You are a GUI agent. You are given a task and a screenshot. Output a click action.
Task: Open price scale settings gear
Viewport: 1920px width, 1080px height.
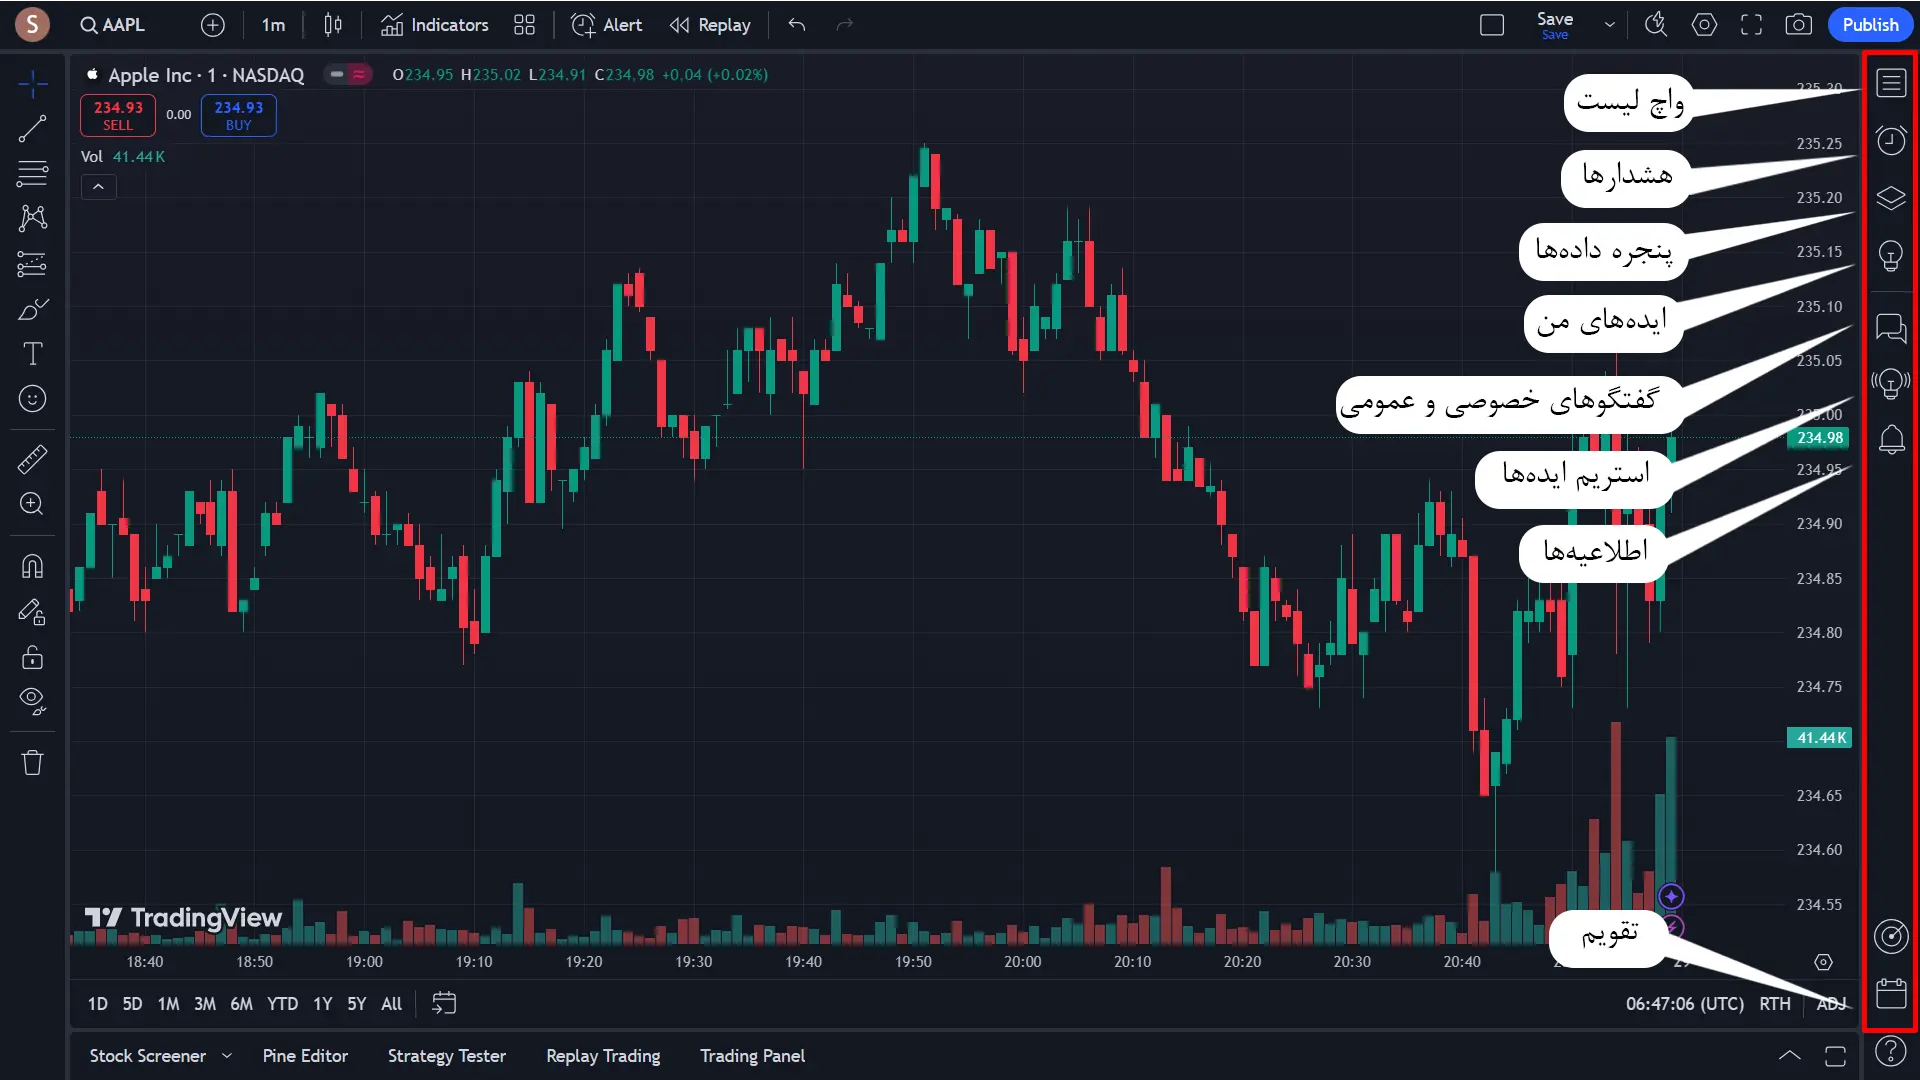coord(1824,962)
